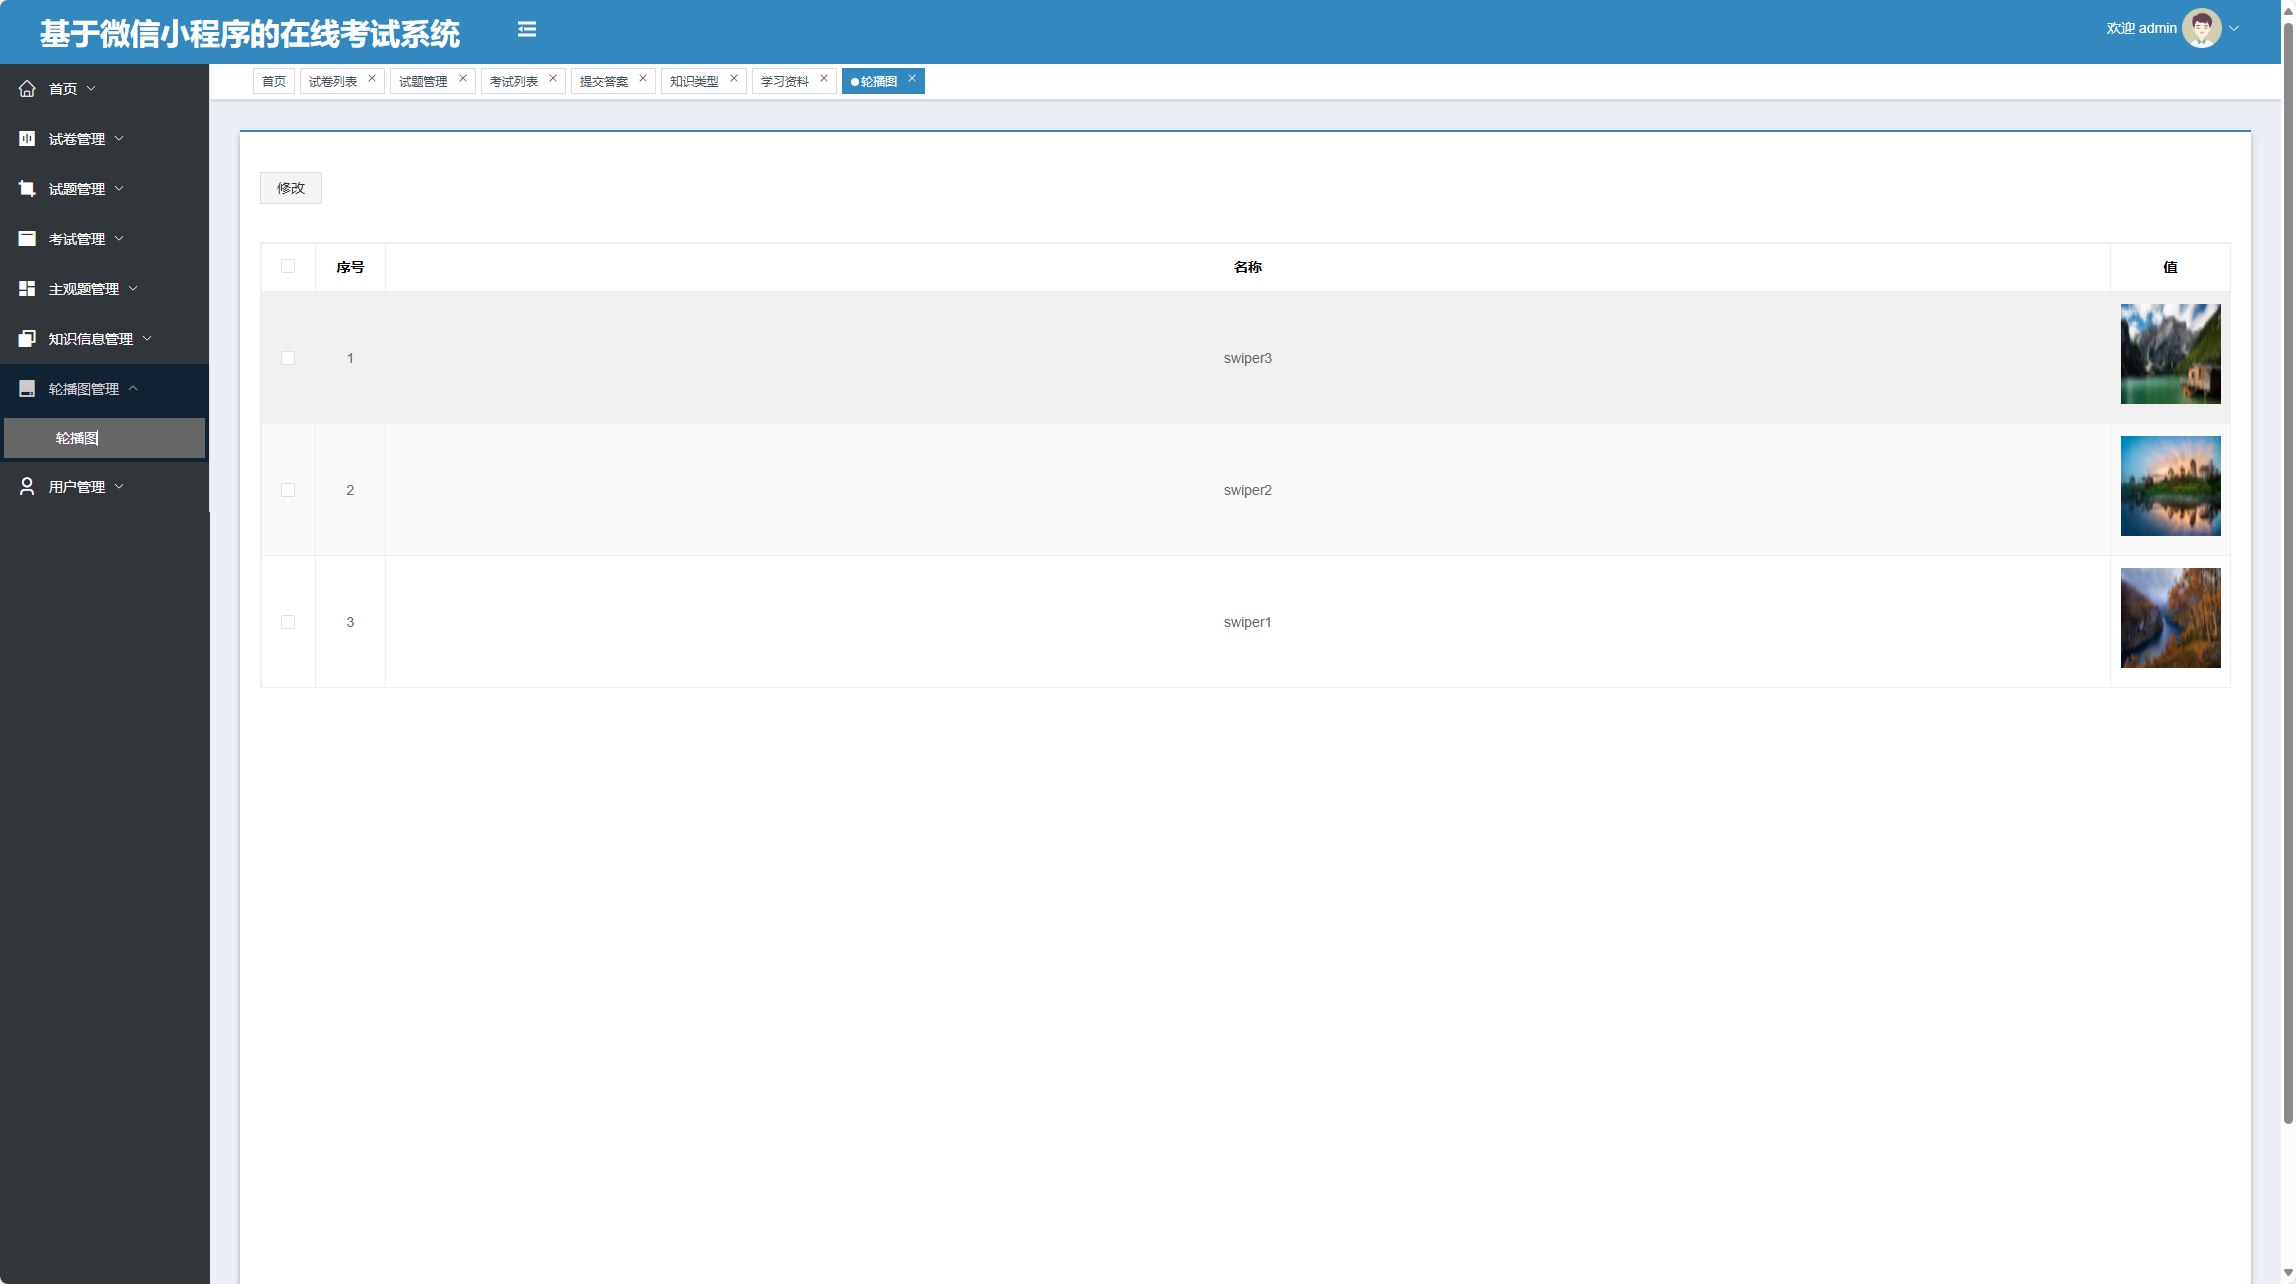The image size is (2296, 1284).
Task: Check the swiper3 row checkbox
Action: coord(288,358)
